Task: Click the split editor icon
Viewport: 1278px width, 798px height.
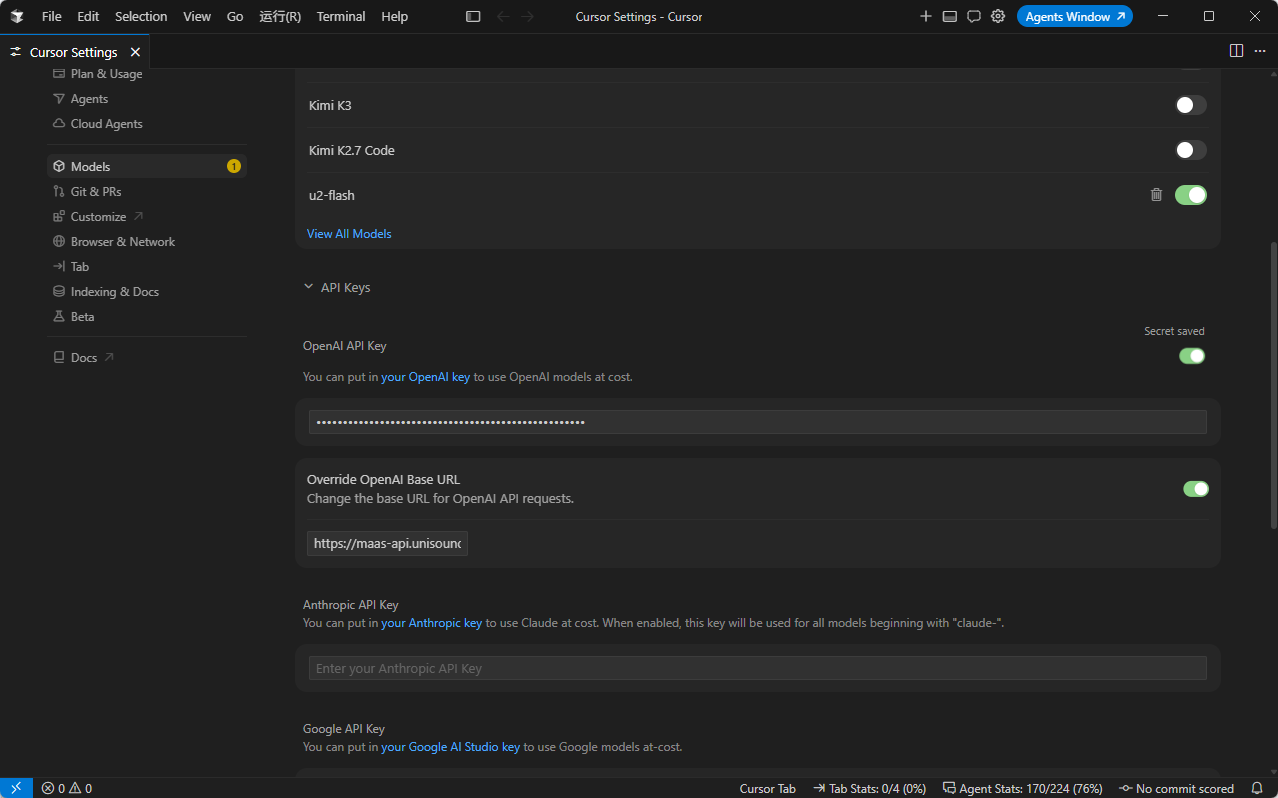Action: [x=1236, y=51]
